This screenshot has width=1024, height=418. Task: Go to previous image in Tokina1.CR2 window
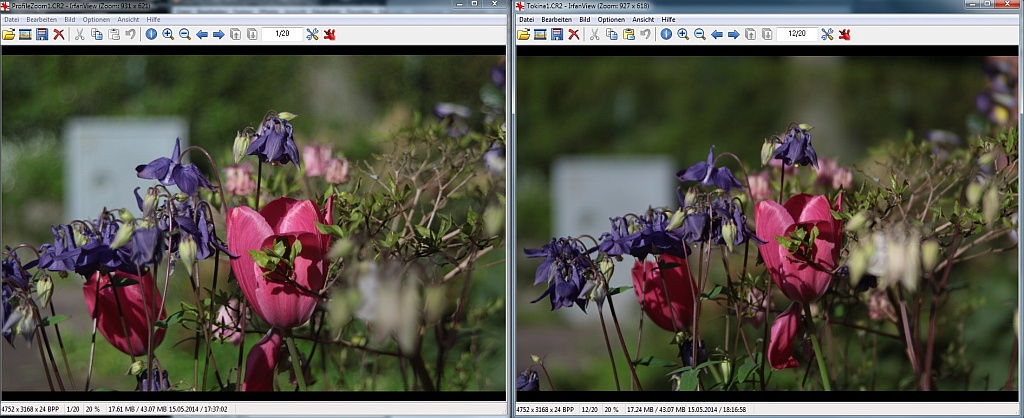[717, 34]
